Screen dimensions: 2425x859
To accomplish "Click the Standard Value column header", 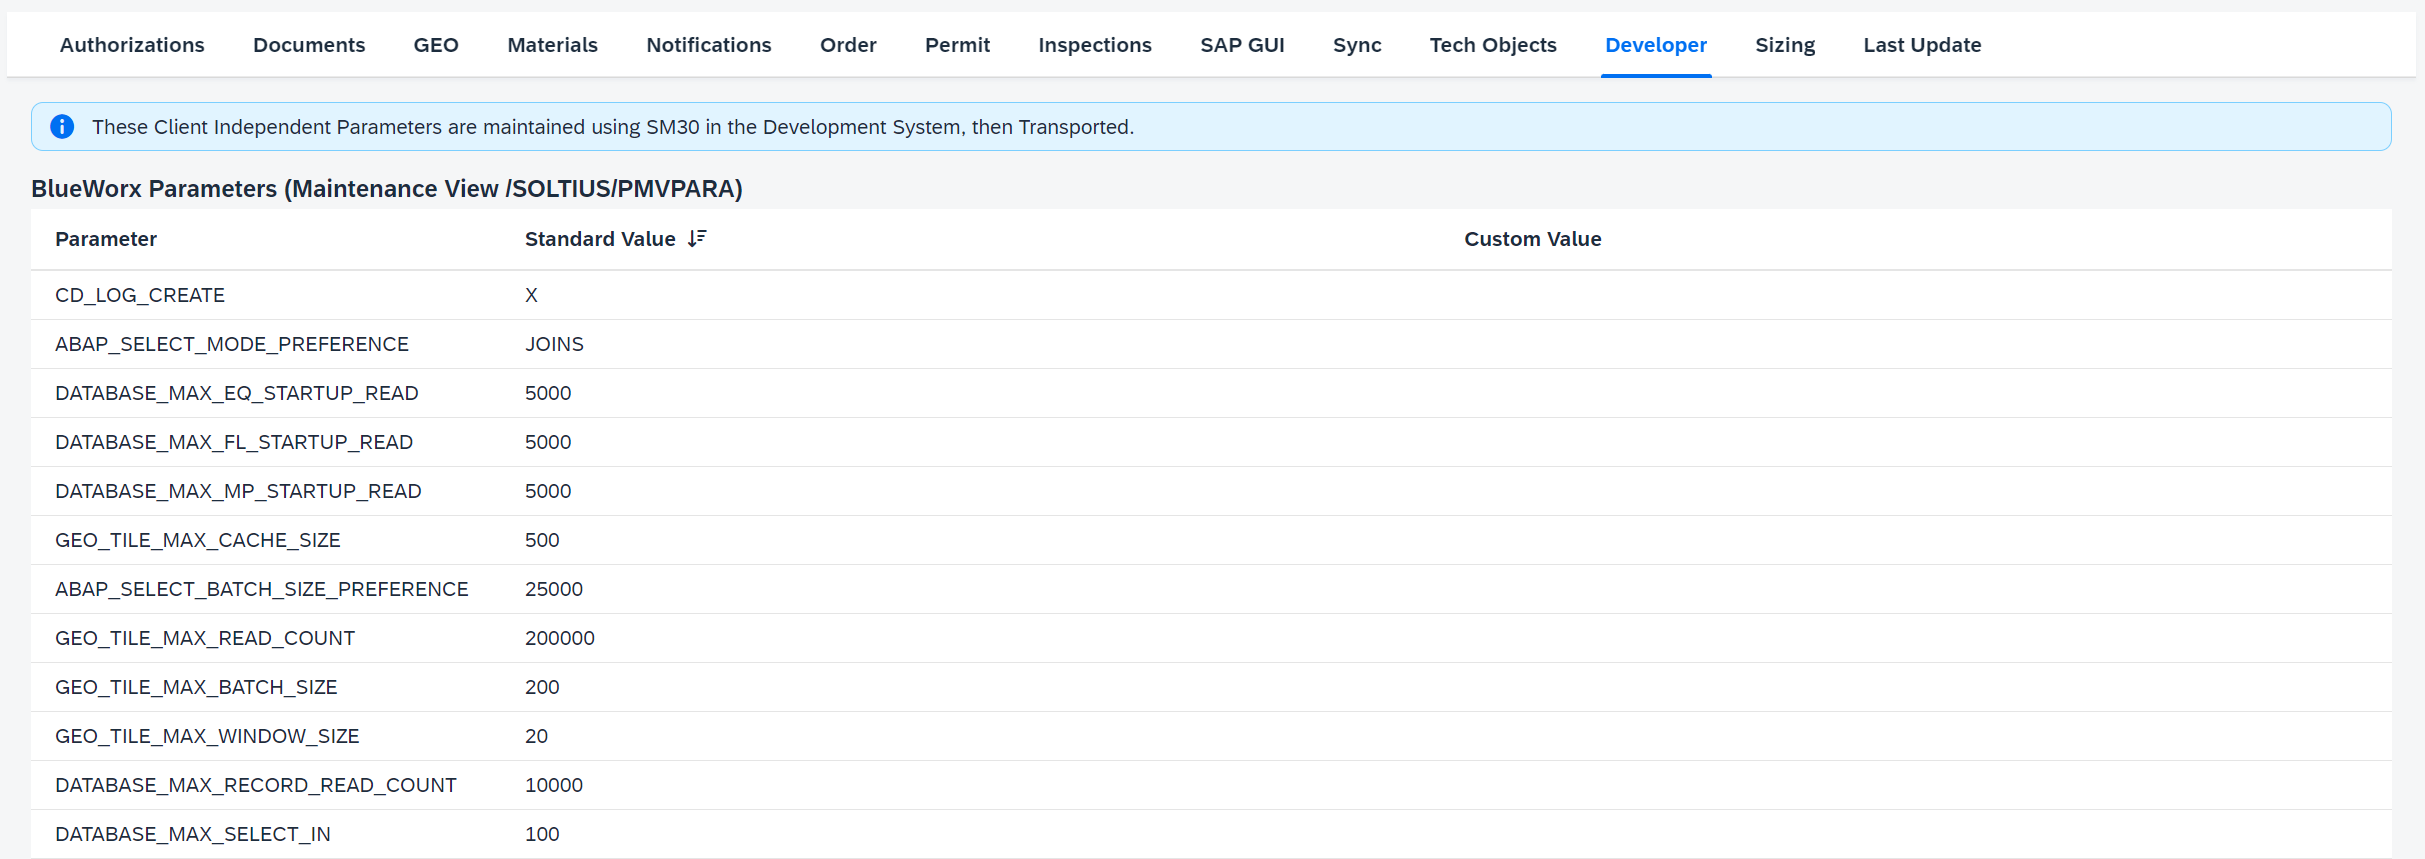I will 600,239.
